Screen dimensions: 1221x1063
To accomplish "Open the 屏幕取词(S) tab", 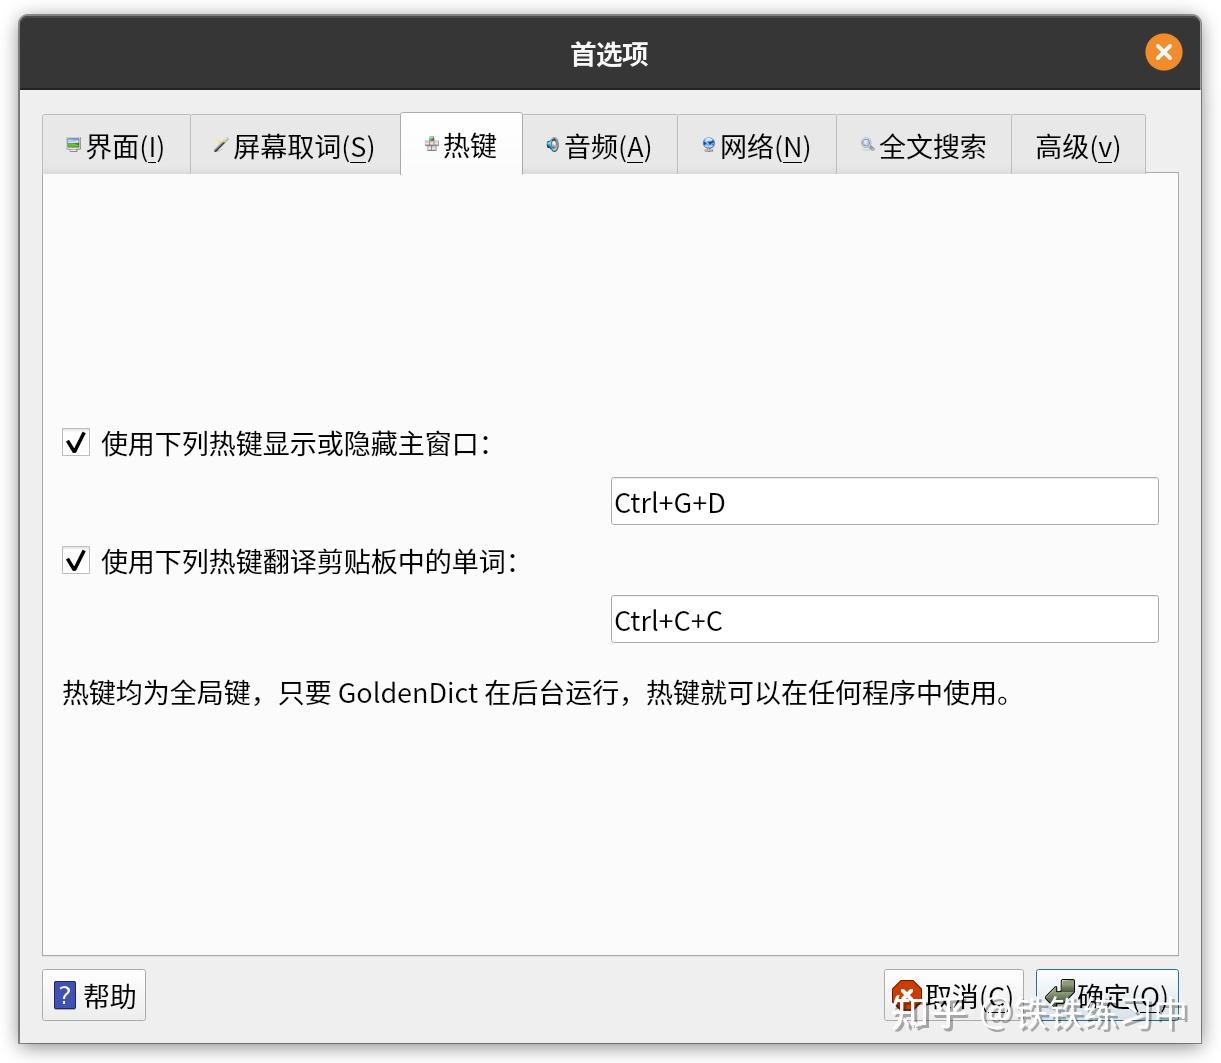I will pyautogui.click(x=295, y=146).
